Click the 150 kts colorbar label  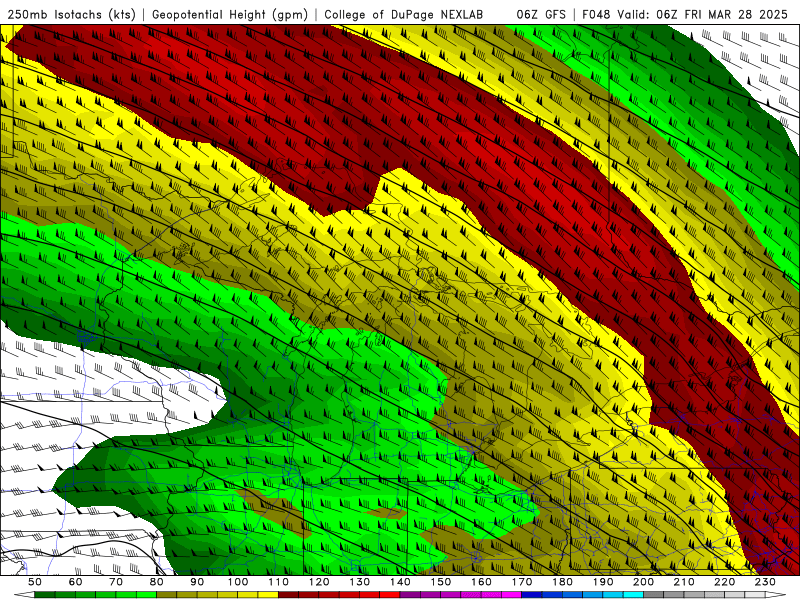pyautogui.click(x=441, y=582)
